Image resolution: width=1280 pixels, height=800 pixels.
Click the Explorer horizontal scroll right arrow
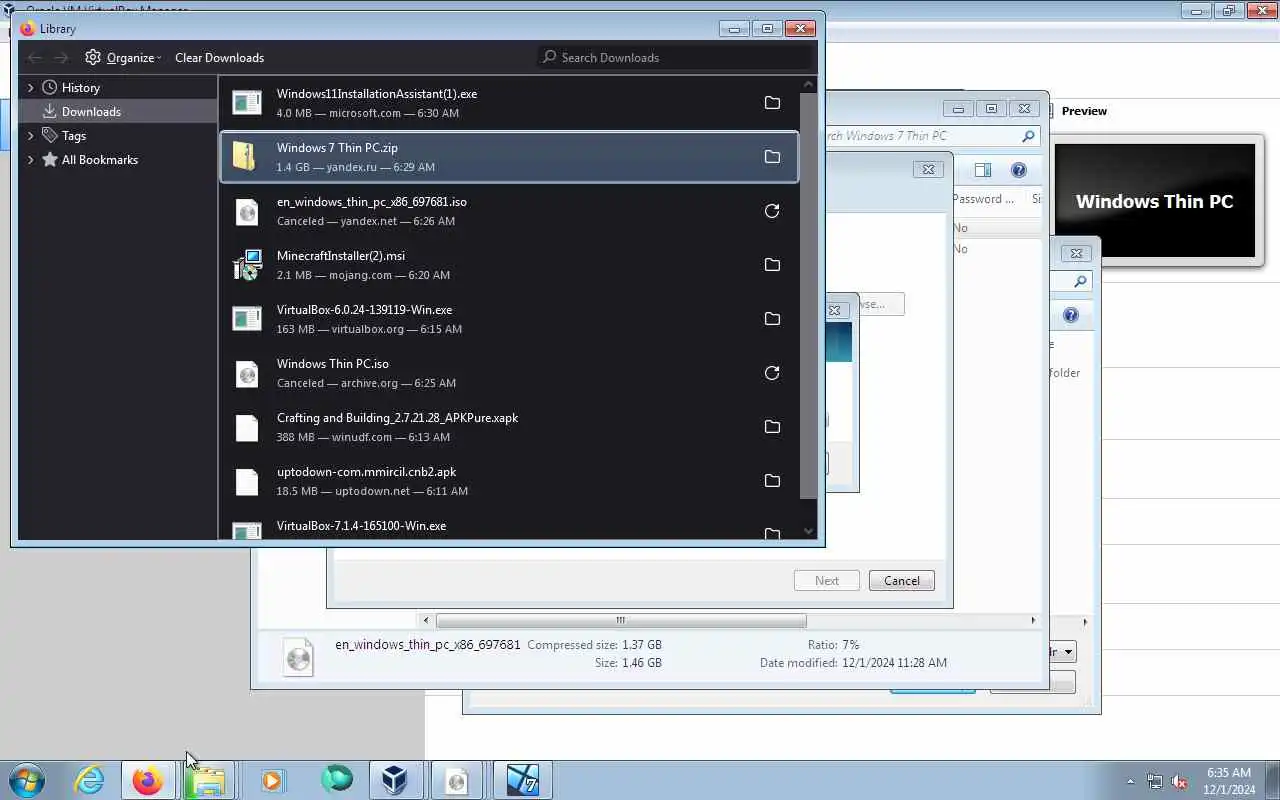coord(1033,621)
